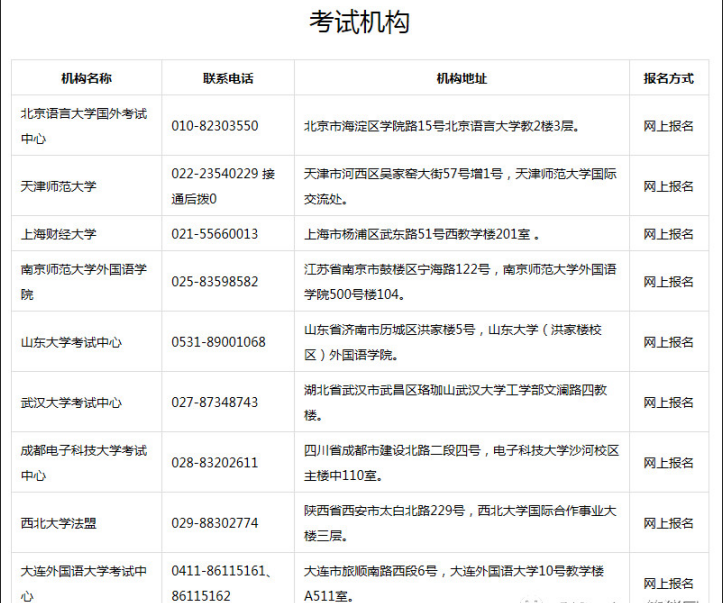Click 网上报名 in the 天津师范大学 row
The height and width of the screenshot is (603, 723).
coord(669,186)
